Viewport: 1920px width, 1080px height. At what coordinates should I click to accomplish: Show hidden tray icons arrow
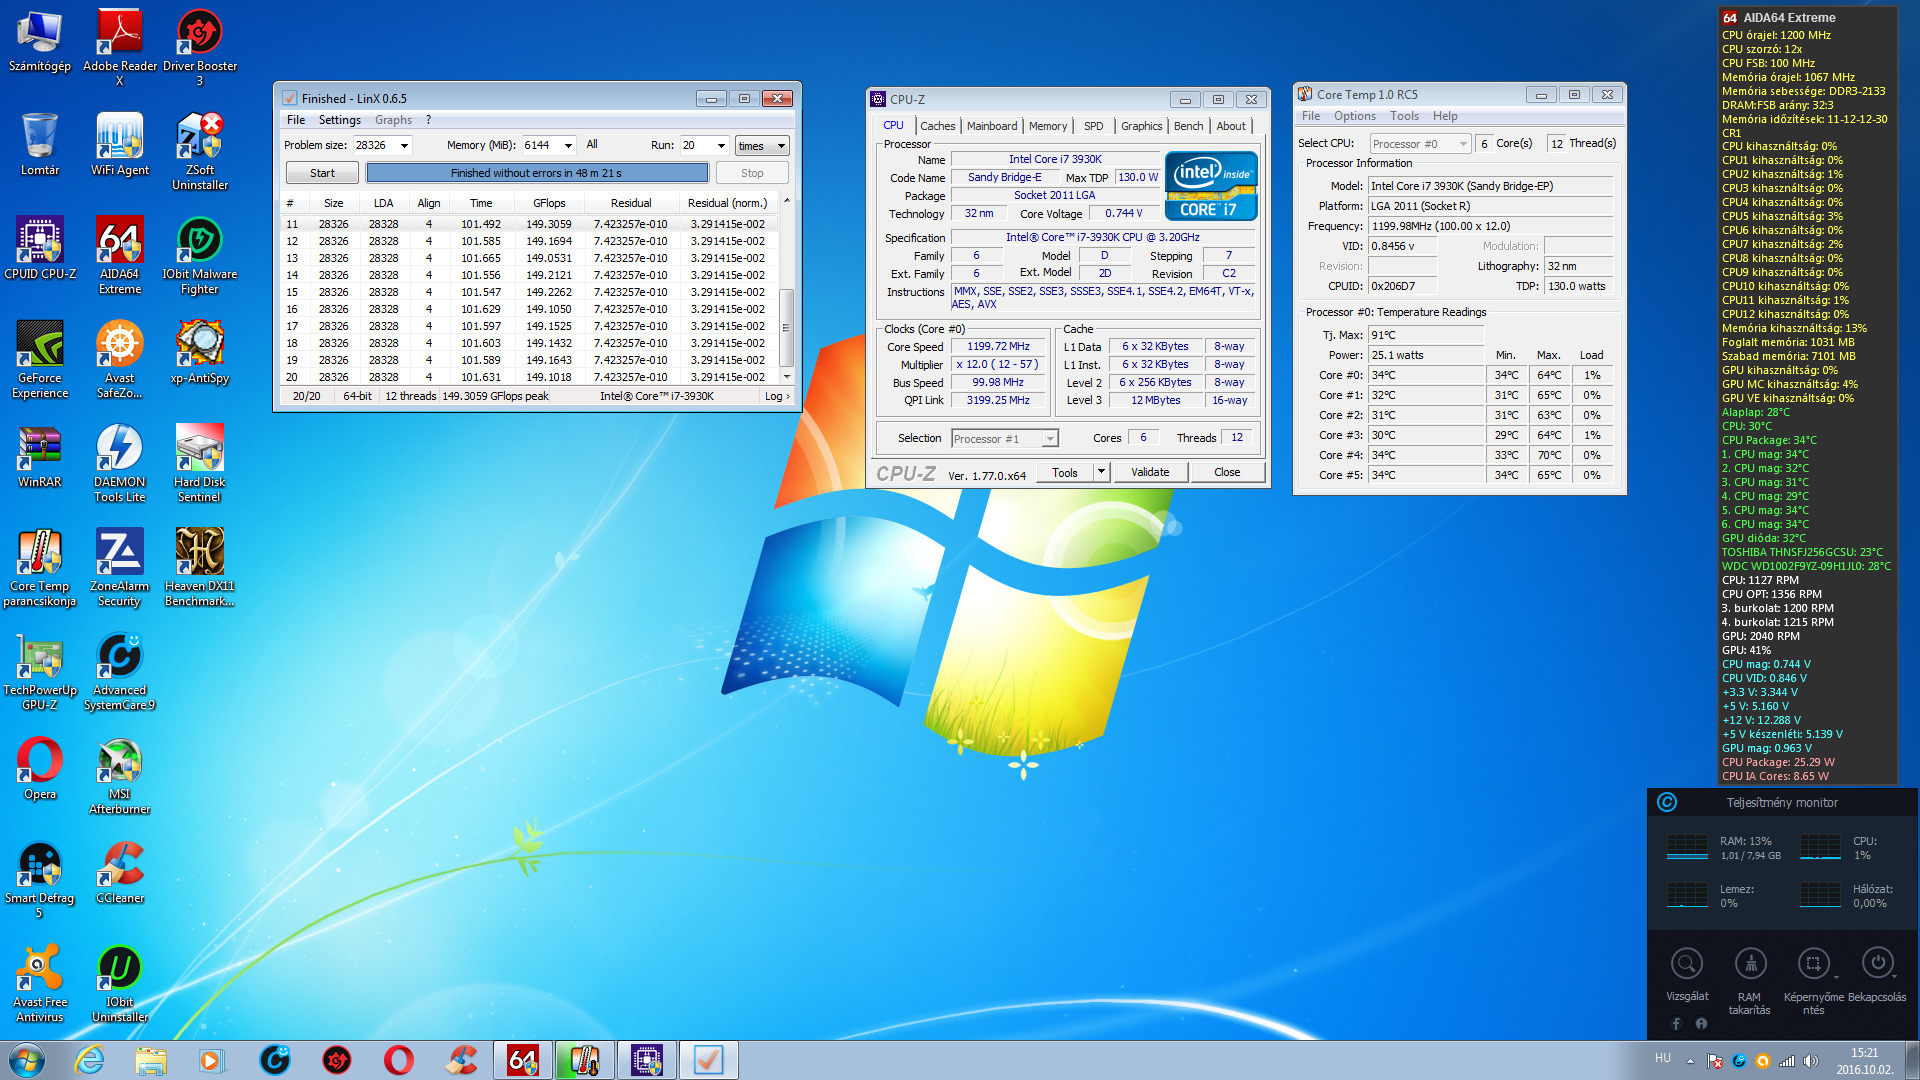pos(1690,1061)
